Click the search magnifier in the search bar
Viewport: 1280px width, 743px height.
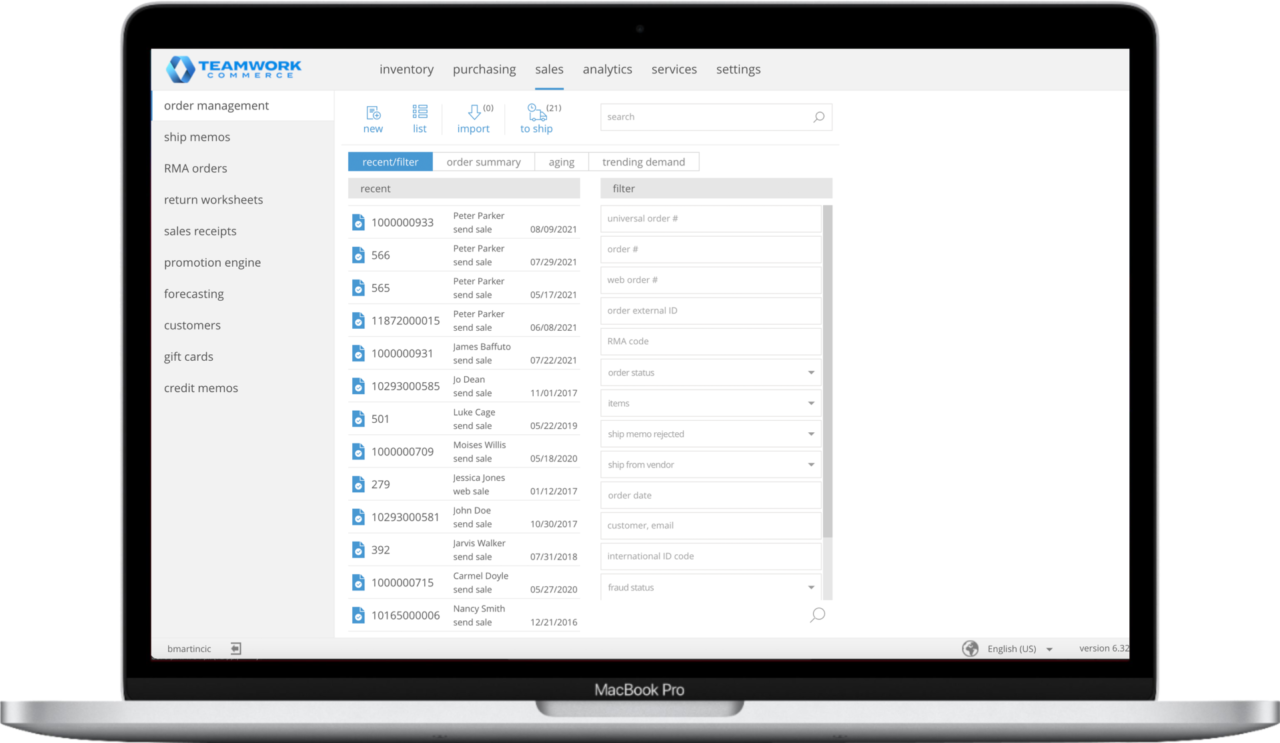click(818, 117)
